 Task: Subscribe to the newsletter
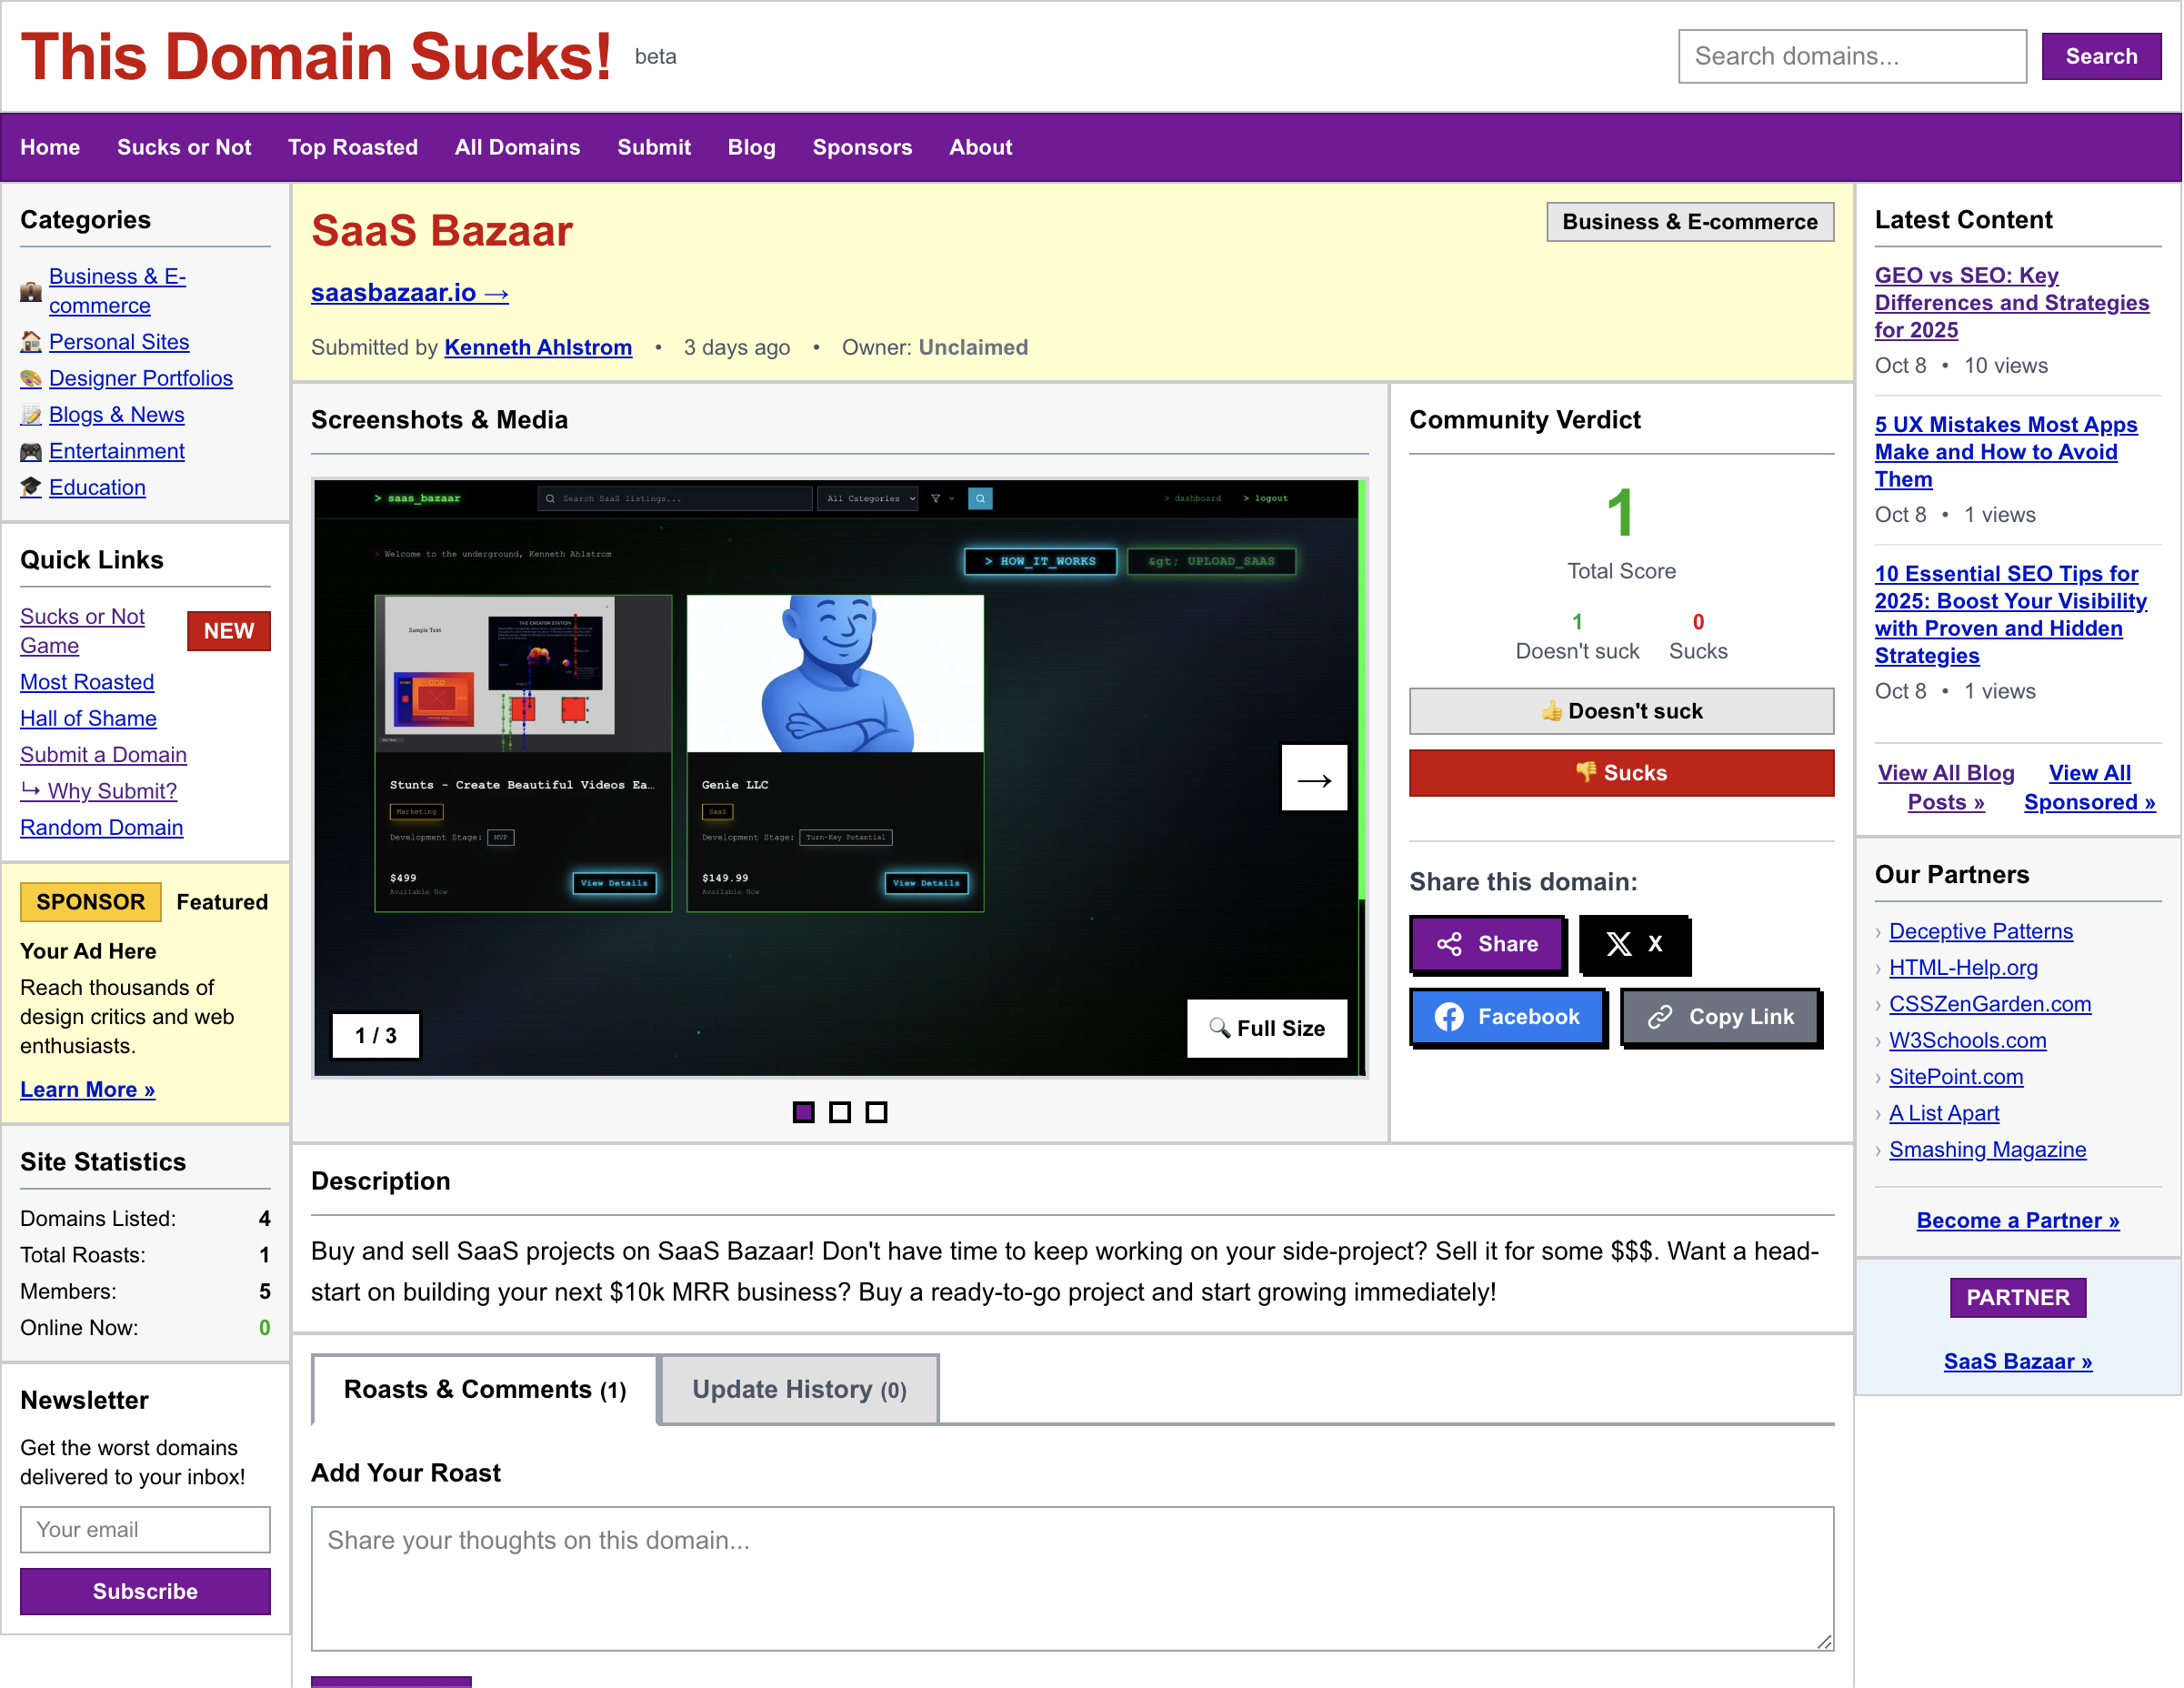[x=145, y=1591]
